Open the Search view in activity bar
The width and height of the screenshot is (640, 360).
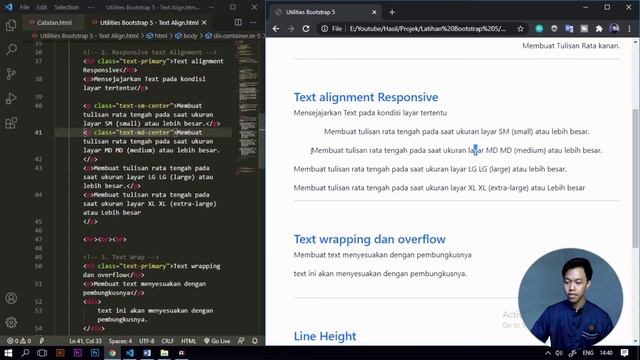pos(11,49)
